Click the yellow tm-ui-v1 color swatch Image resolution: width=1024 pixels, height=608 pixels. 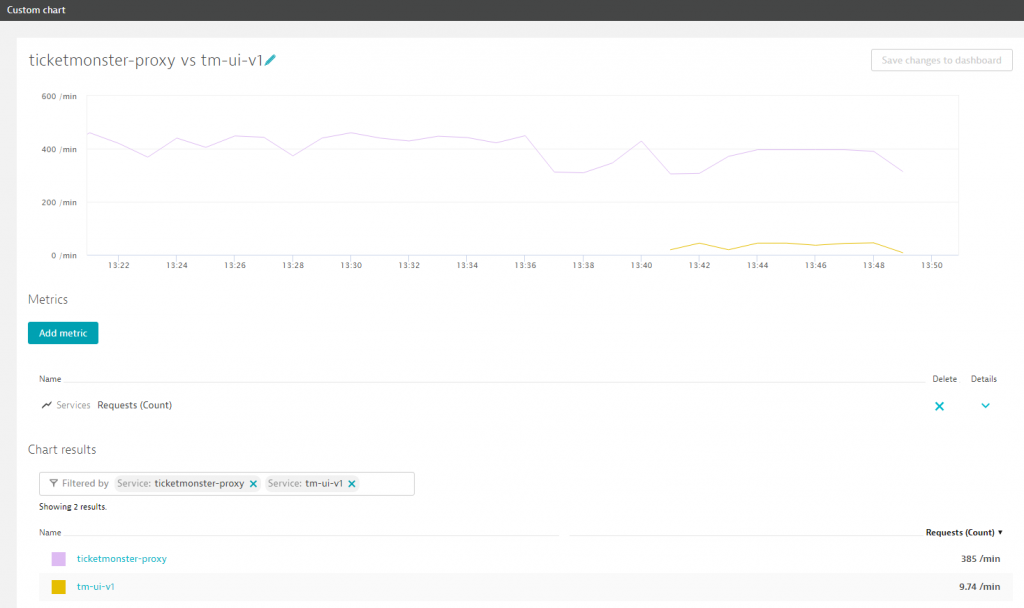59,586
